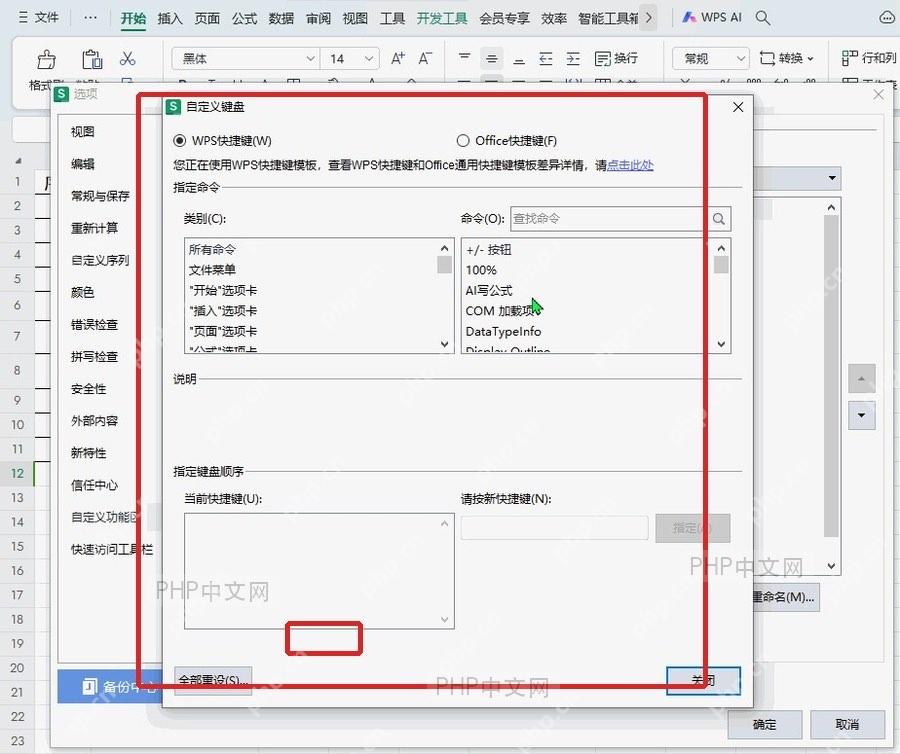Select 文件菜单 in category list
This screenshot has height=754, width=900.
coord(212,270)
